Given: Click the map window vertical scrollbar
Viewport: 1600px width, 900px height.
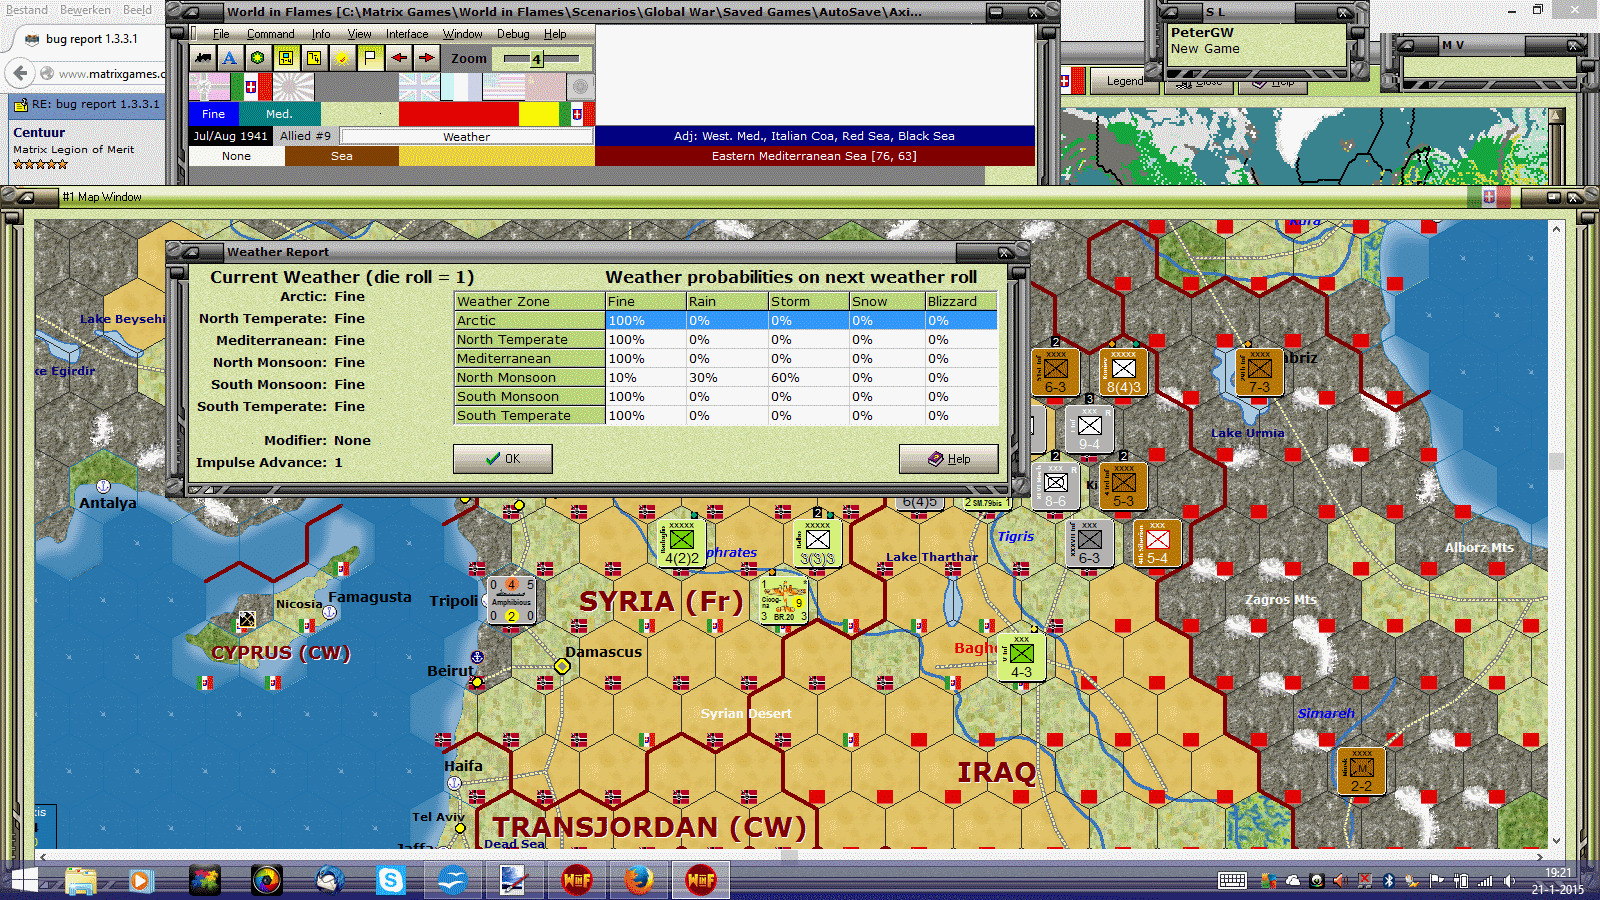Looking at the screenshot, I should click(x=1556, y=534).
